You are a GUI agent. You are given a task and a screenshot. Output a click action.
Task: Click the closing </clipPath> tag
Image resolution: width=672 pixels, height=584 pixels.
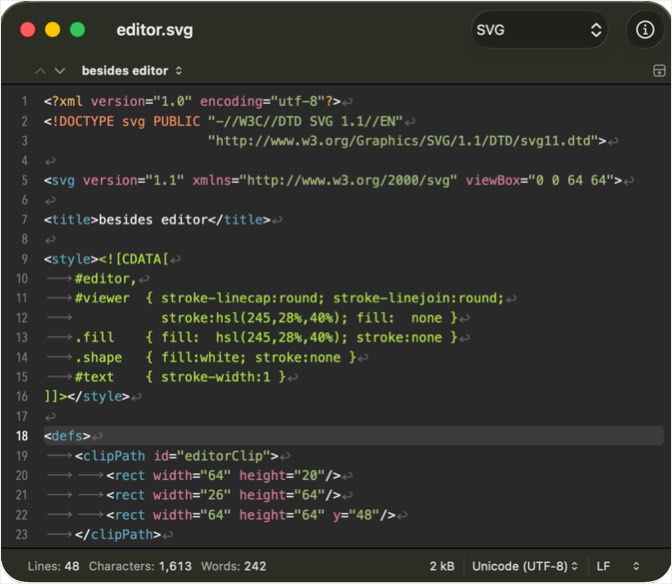coord(118,534)
